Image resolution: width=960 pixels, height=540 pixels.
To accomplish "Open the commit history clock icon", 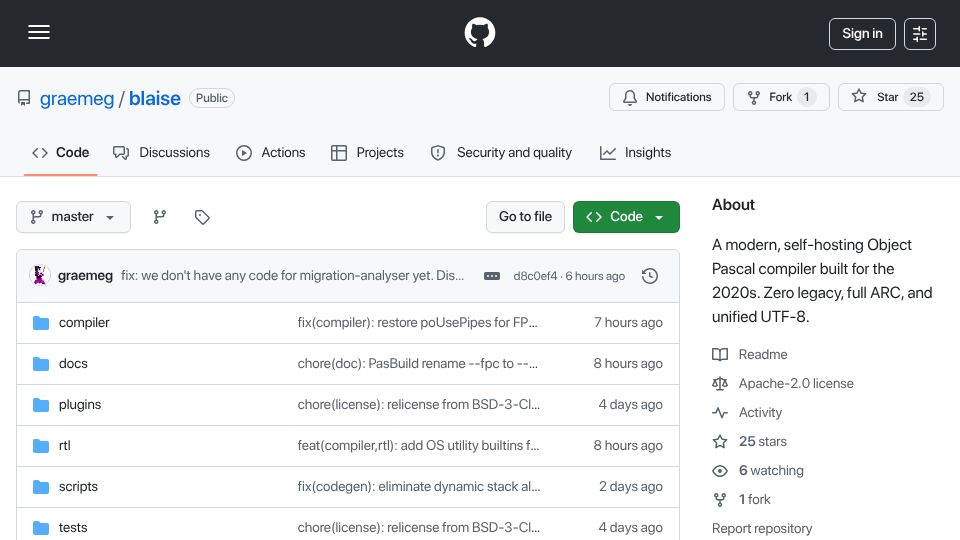I will [x=650, y=276].
